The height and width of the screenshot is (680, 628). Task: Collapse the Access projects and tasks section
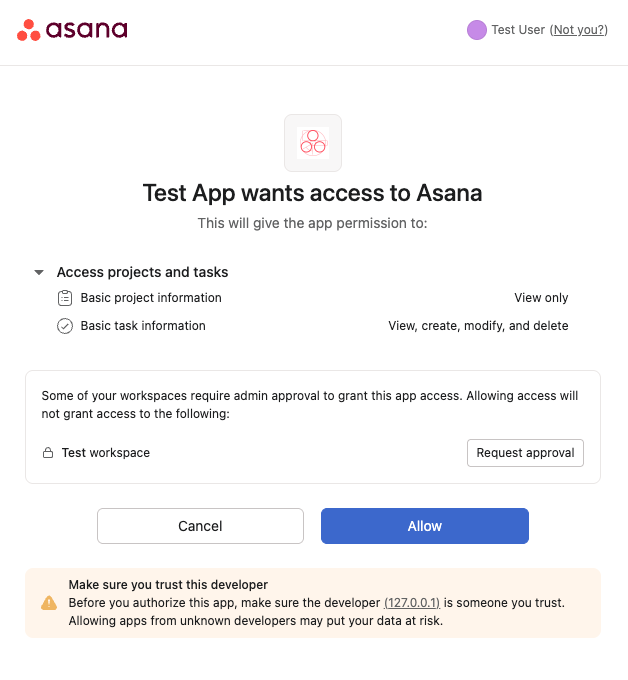pyautogui.click(x=39, y=272)
